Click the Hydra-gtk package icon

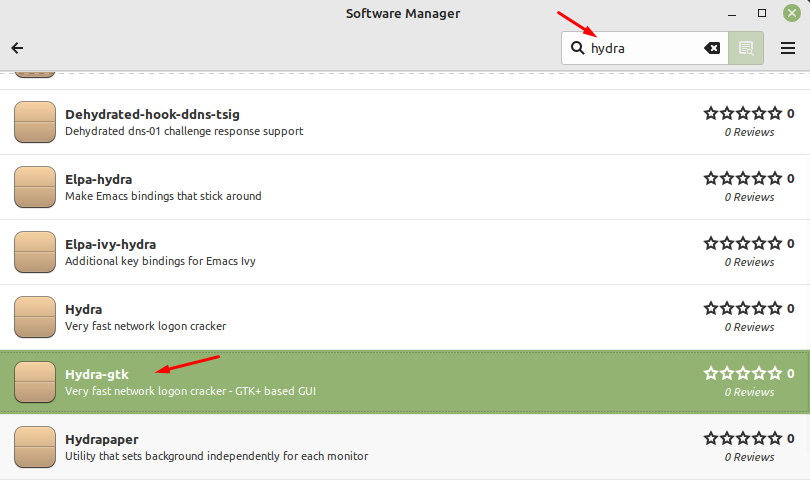pyautogui.click(x=35, y=382)
